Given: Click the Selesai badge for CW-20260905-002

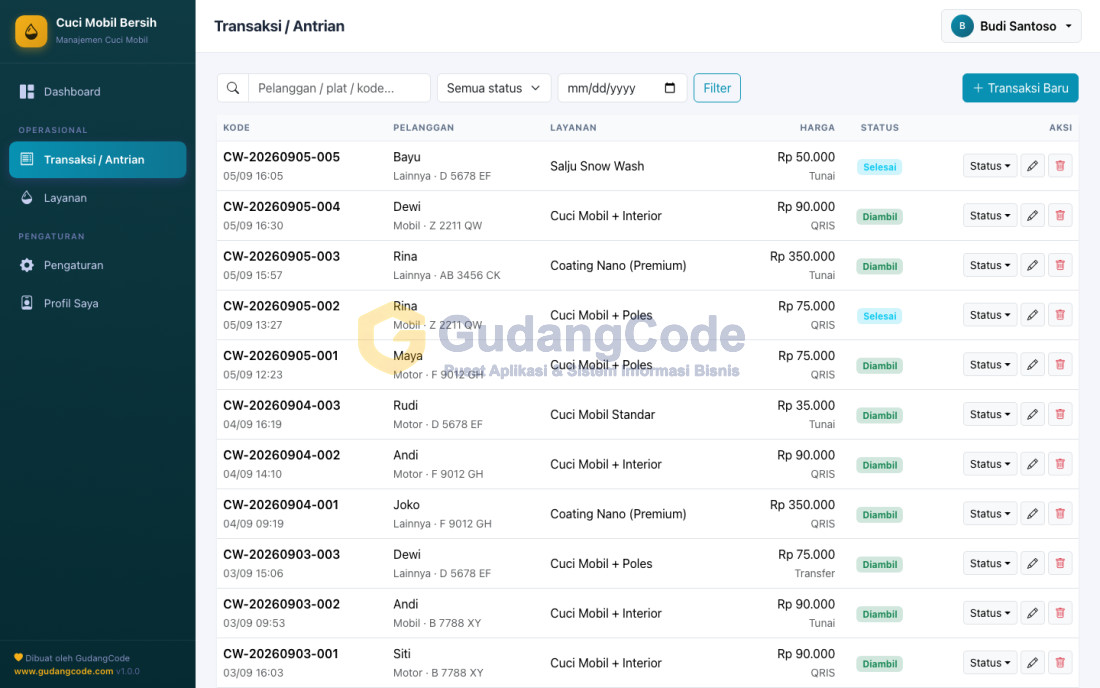Looking at the screenshot, I should [879, 316].
